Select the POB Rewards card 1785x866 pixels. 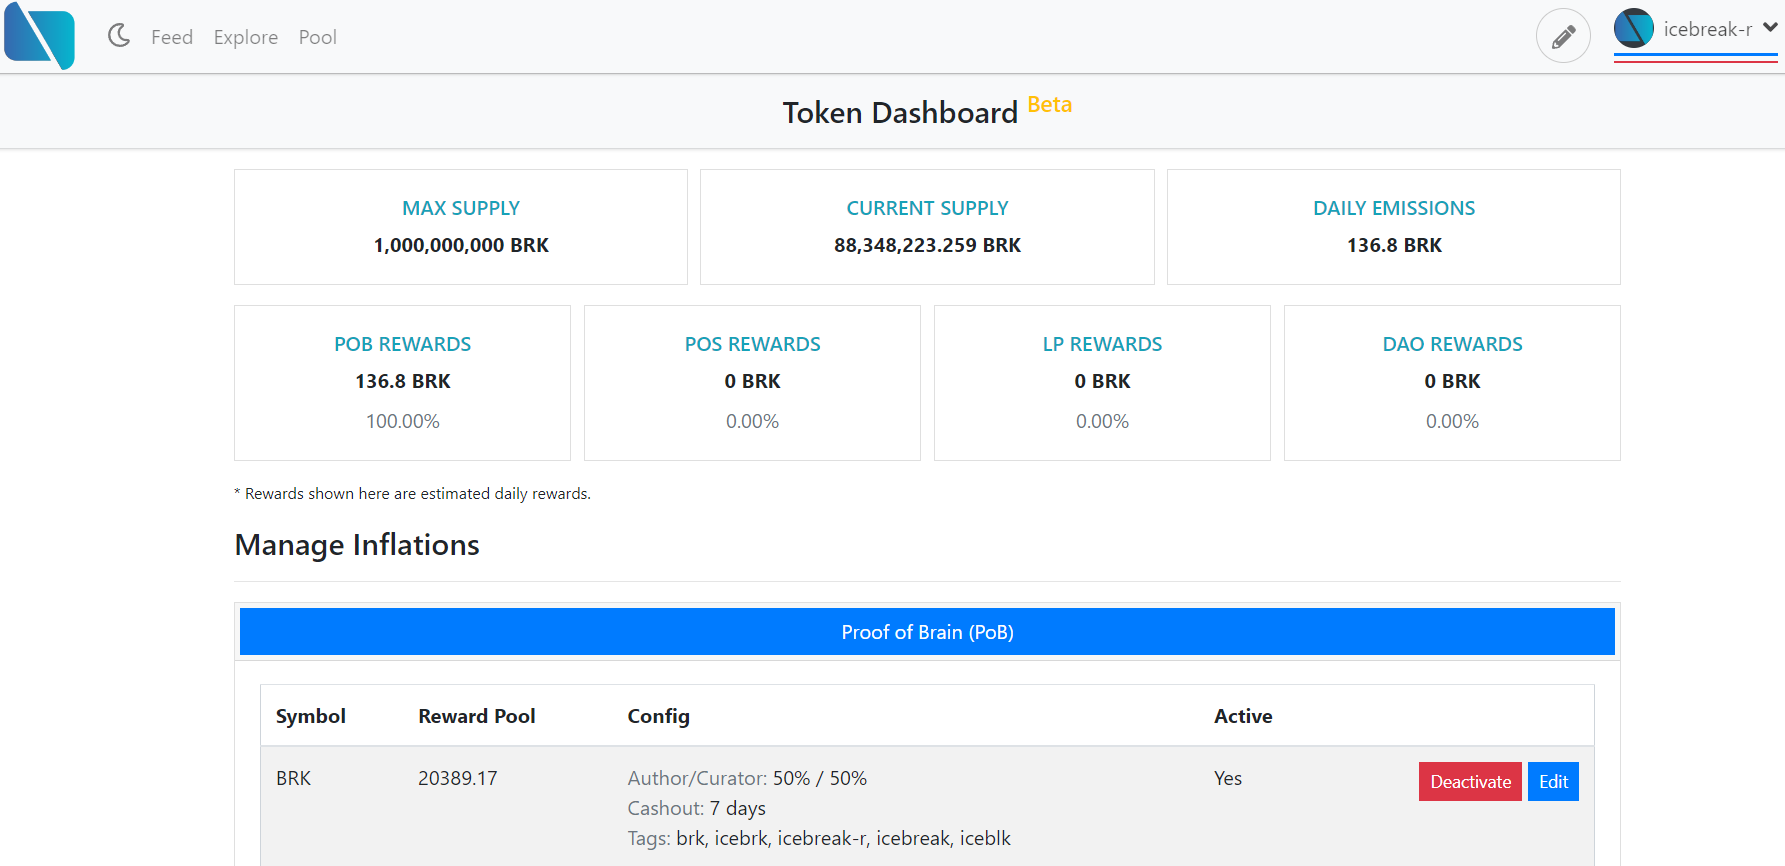click(402, 383)
